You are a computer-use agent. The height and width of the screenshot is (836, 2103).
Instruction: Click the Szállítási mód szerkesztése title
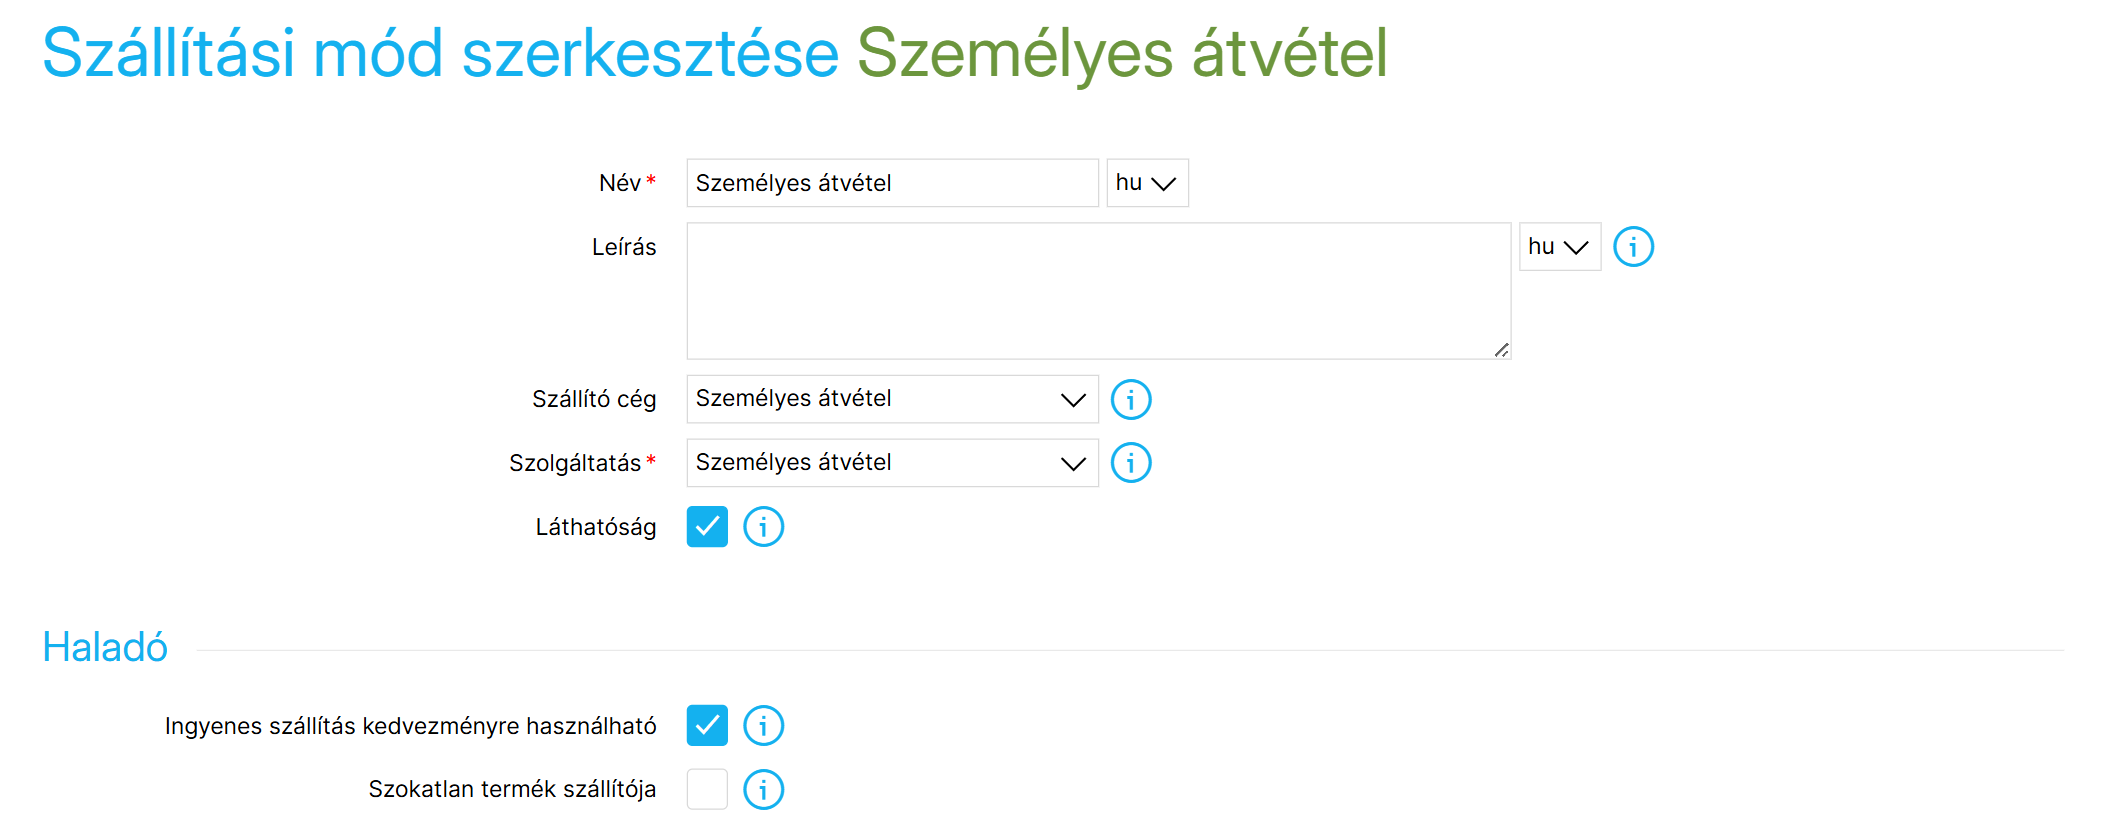coord(440,53)
